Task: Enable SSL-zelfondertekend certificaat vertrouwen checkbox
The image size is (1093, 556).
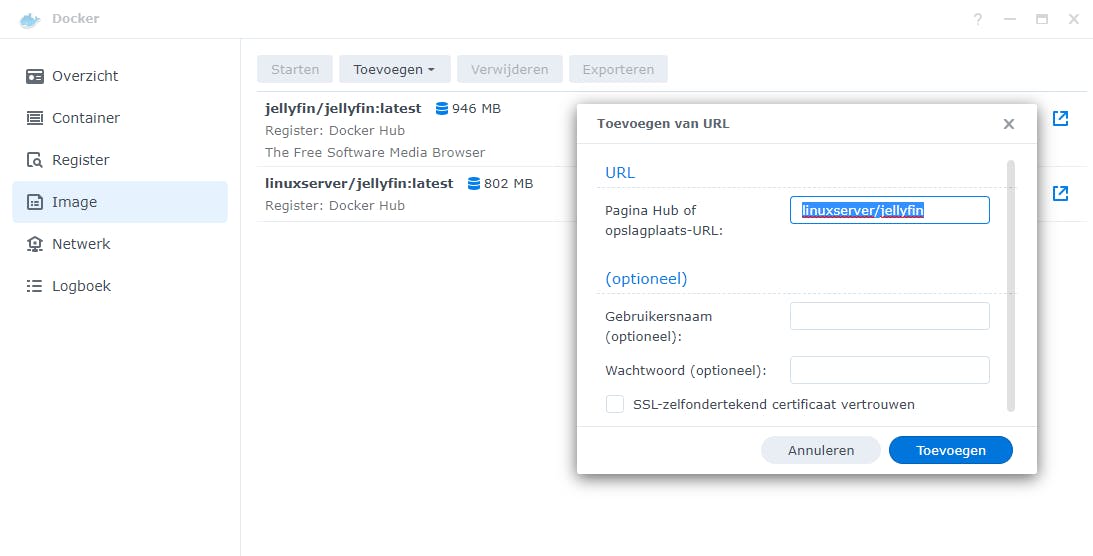Action: [615, 404]
